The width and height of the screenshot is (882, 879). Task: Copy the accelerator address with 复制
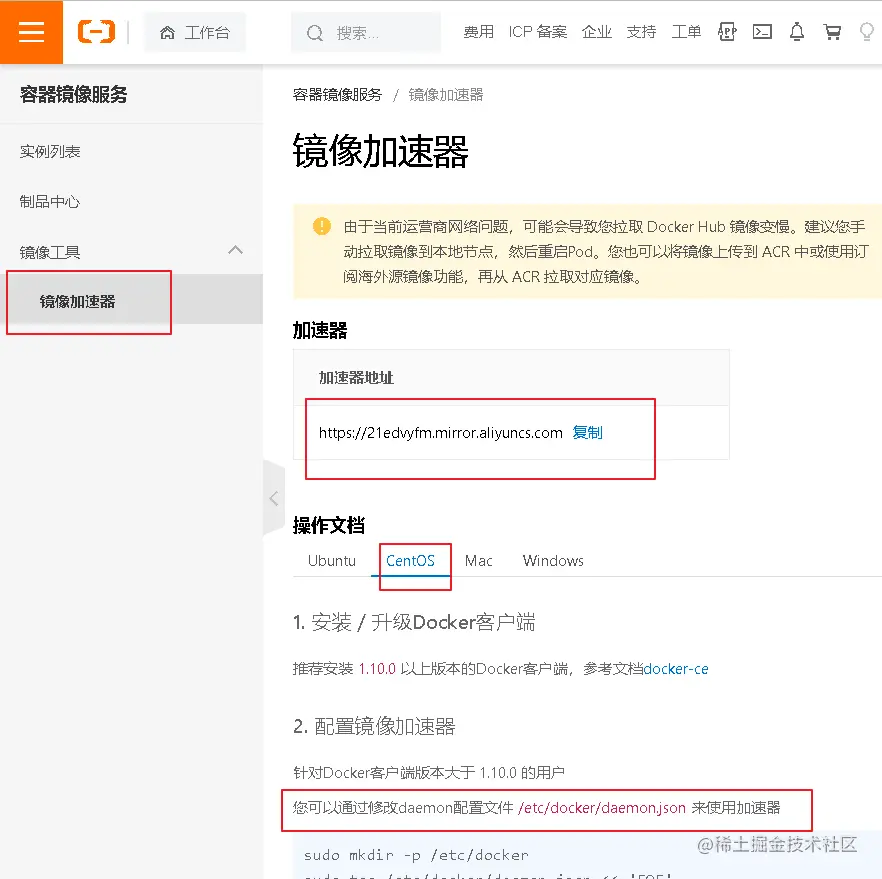587,432
